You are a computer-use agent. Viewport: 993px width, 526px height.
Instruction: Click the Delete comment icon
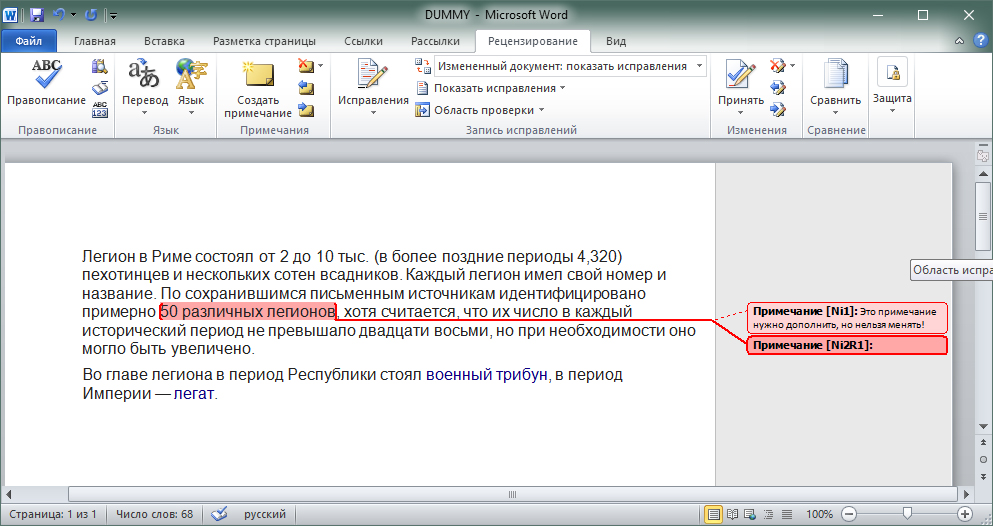point(306,65)
